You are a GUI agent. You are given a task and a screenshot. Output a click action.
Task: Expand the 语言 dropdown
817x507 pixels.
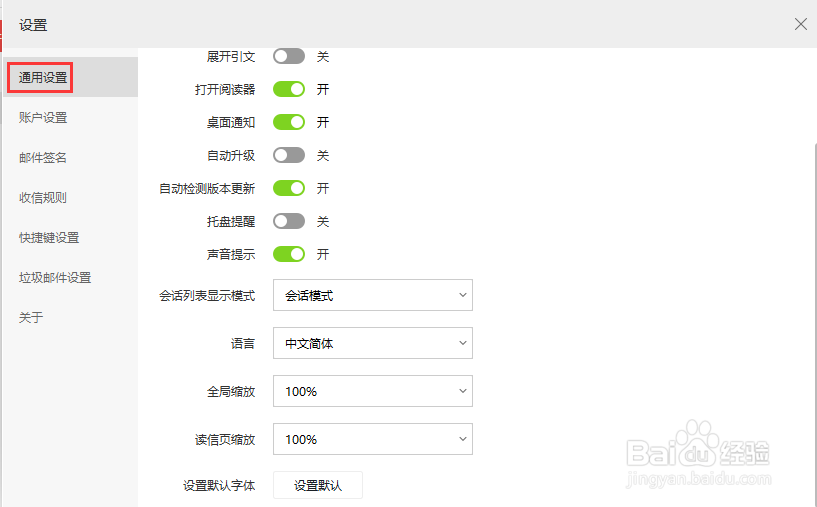click(x=372, y=343)
